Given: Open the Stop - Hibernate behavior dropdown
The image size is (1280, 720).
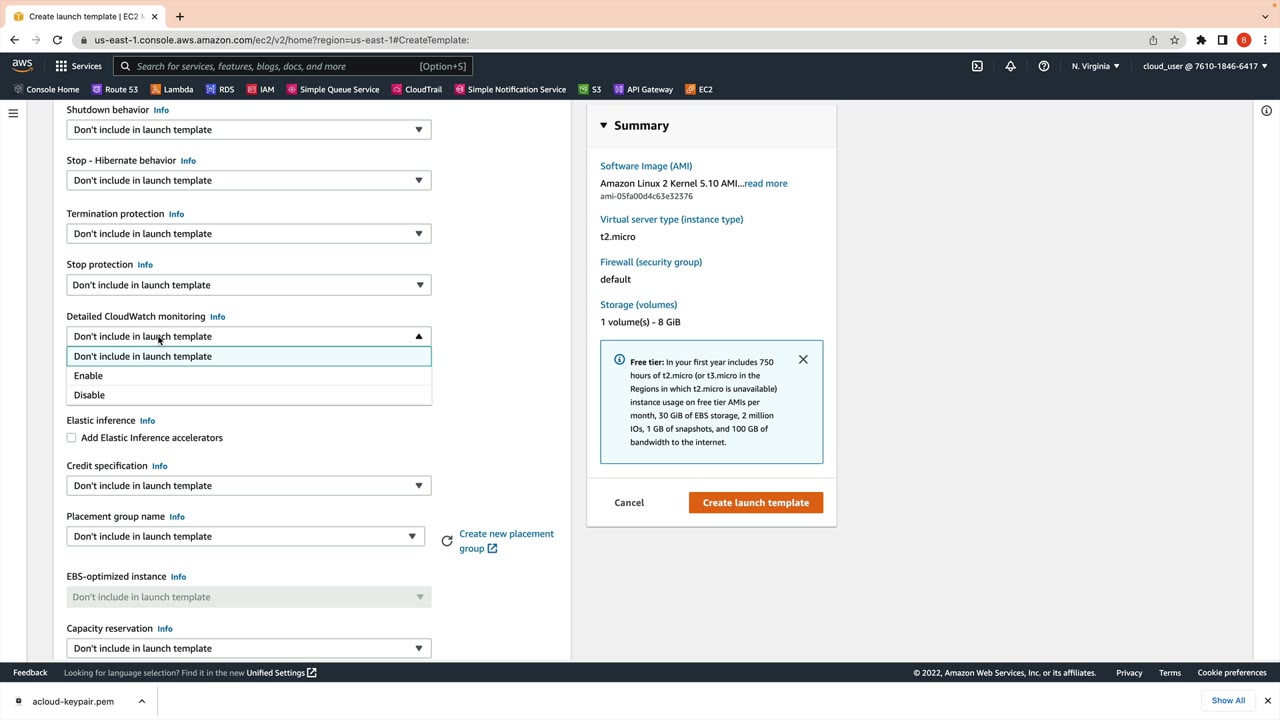Looking at the screenshot, I should click(x=249, y=181).
